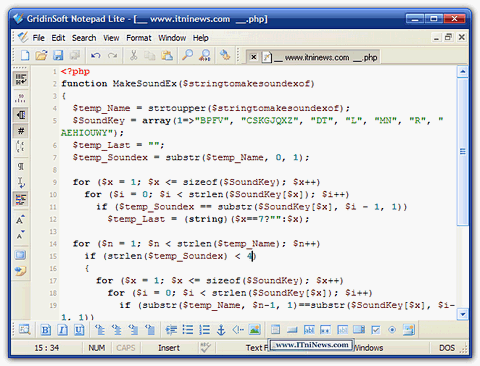Toggle the gutter margin icon in sidebar
This screenshot has width=480, height=366.
[x=21, y=115]
